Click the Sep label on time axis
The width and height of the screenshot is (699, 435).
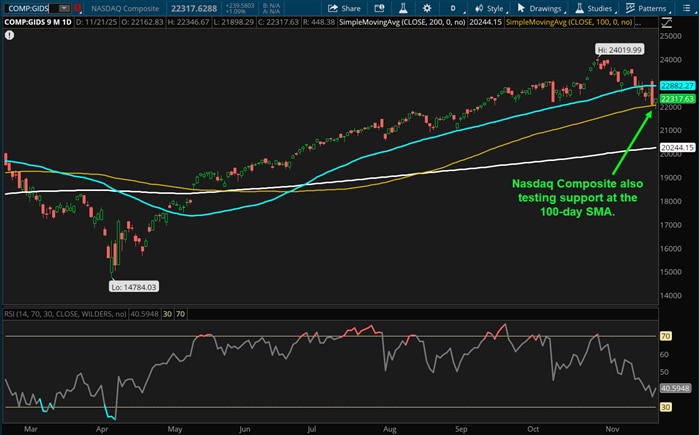[x=461, y=429]
